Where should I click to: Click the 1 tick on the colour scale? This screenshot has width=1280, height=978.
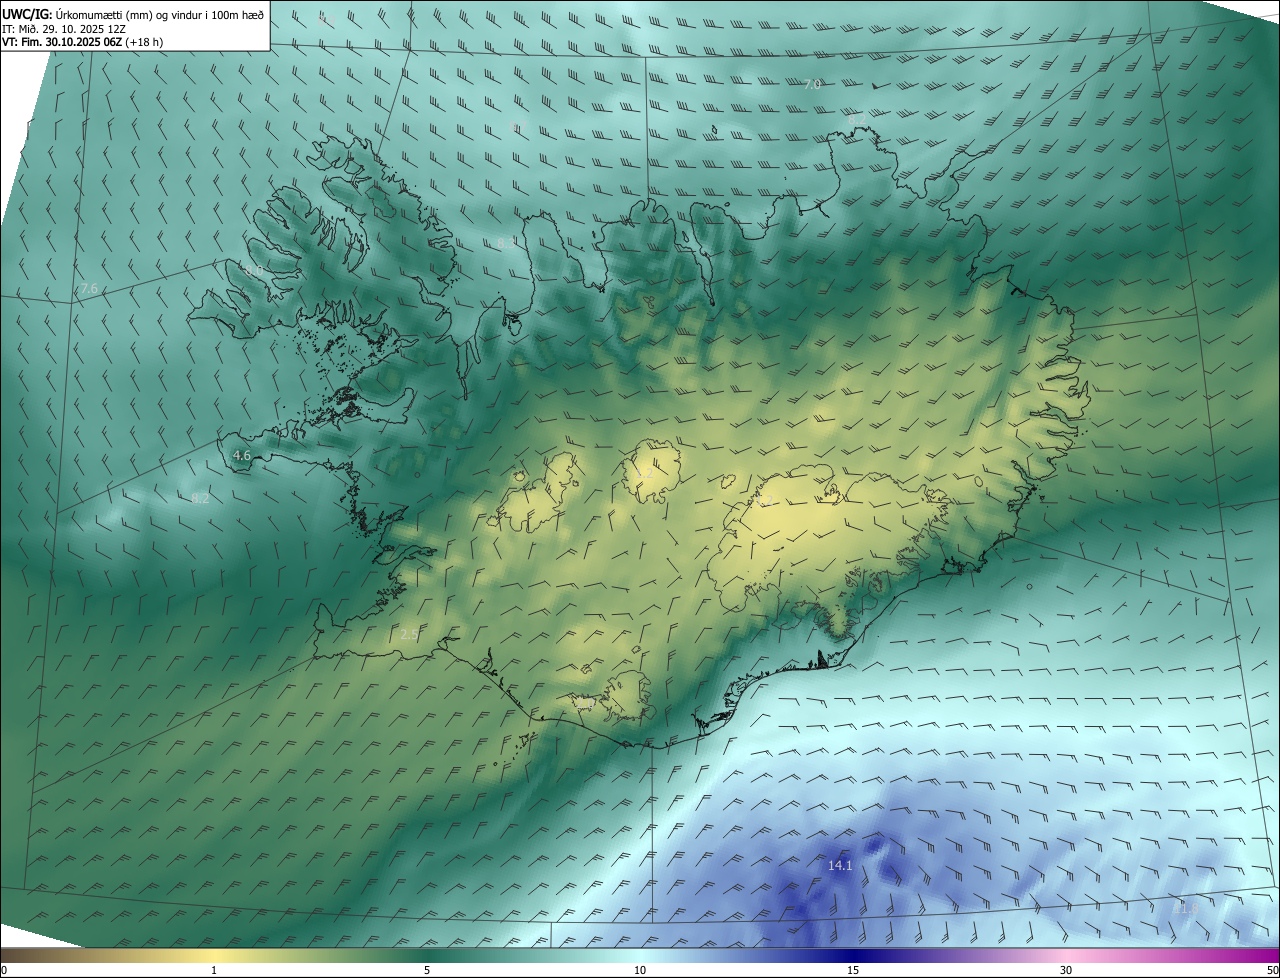point(214,970)
